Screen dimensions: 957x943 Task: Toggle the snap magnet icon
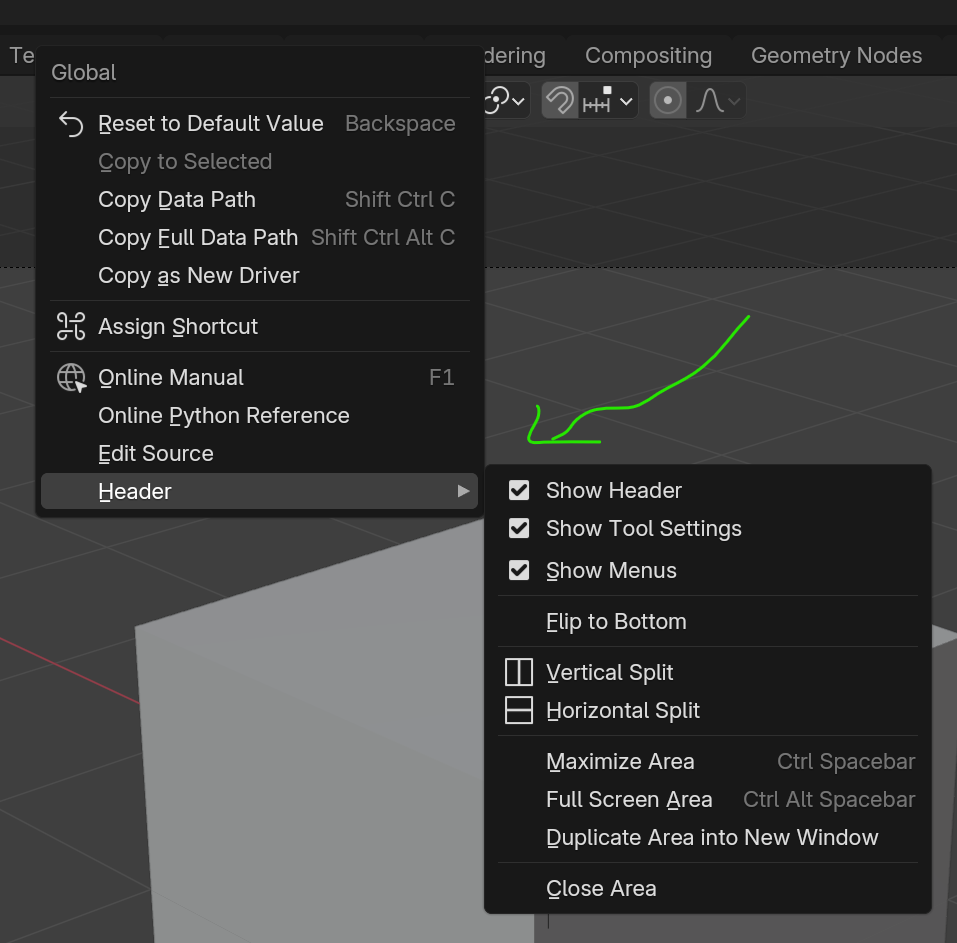pyautogui.click(x=560, y=100)
